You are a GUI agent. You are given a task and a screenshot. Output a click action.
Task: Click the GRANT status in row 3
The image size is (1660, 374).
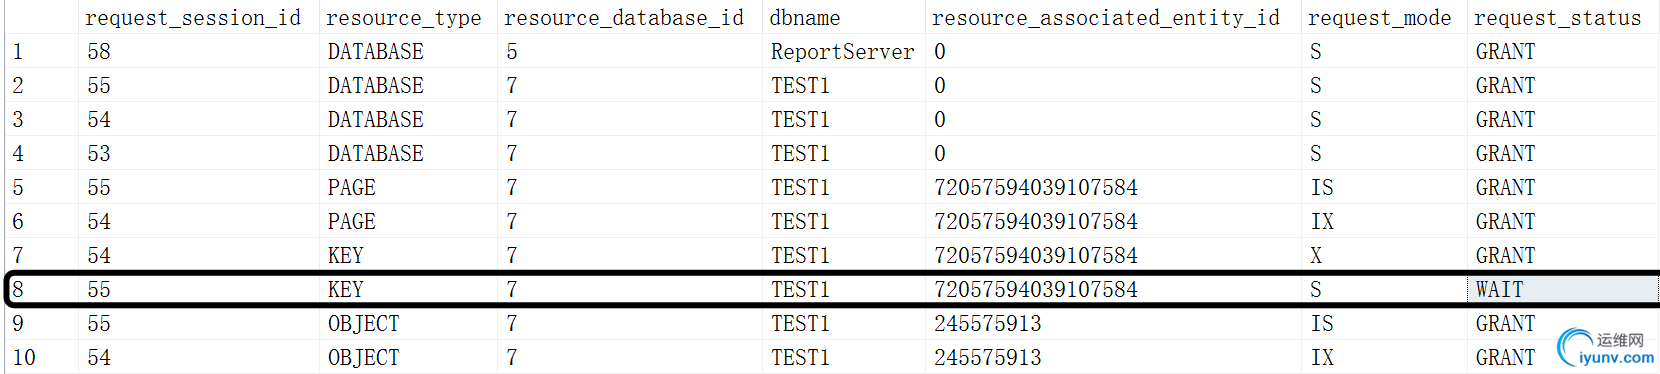click(x=1563, y=119)
